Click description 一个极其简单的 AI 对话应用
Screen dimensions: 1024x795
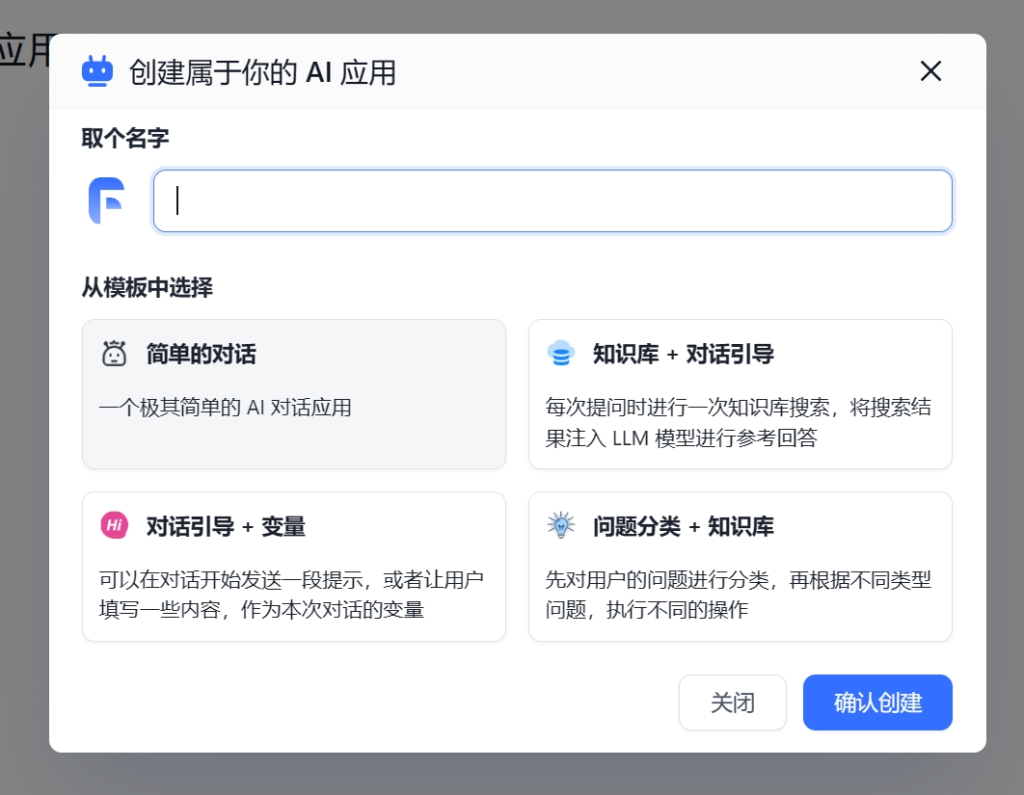(225, 408)
